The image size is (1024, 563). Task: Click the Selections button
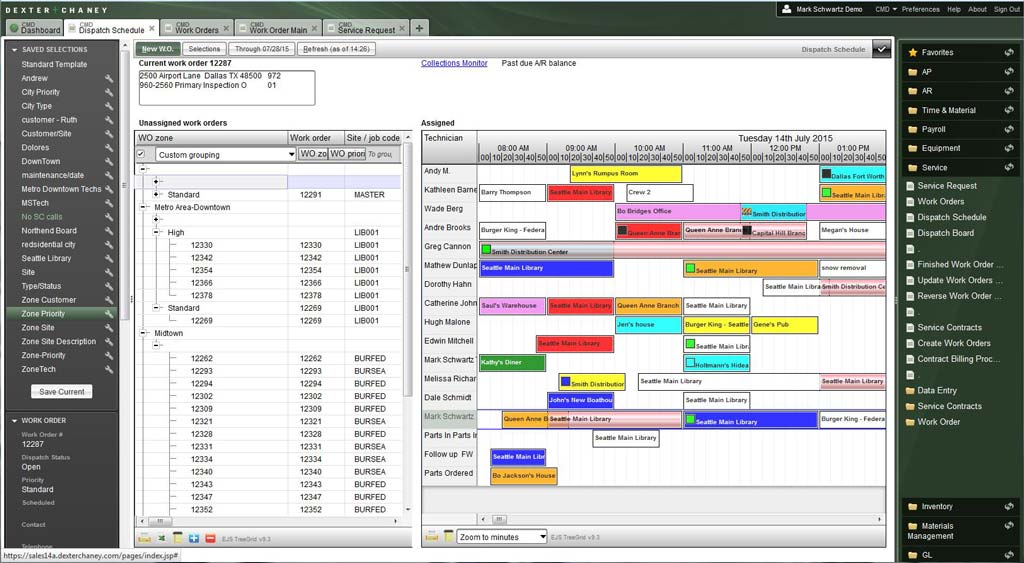click(x=204, y=49)
